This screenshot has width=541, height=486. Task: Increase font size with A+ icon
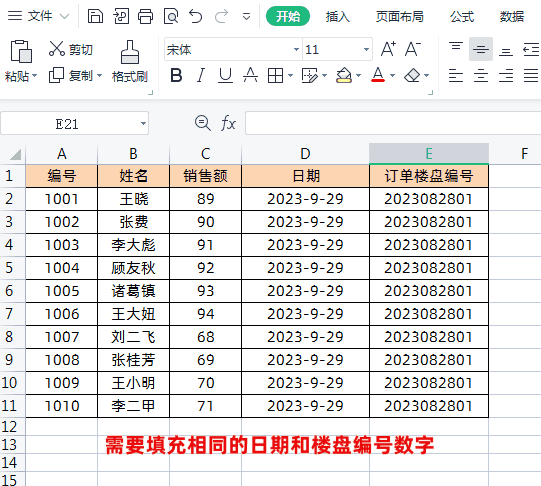(x=388, y=49)
